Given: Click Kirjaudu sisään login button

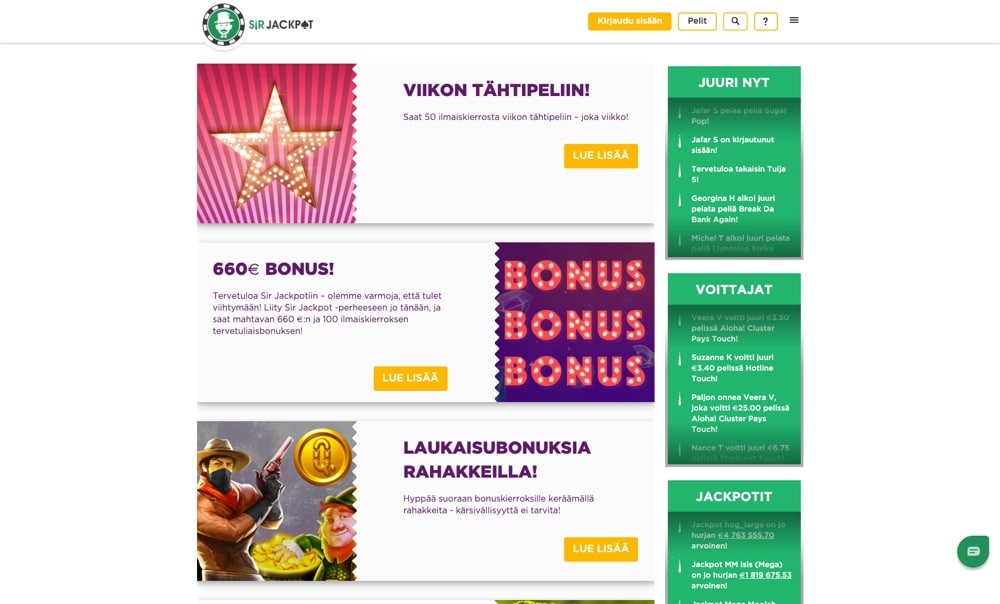Looking at the screenshot, I should click(x=629, y=21).
